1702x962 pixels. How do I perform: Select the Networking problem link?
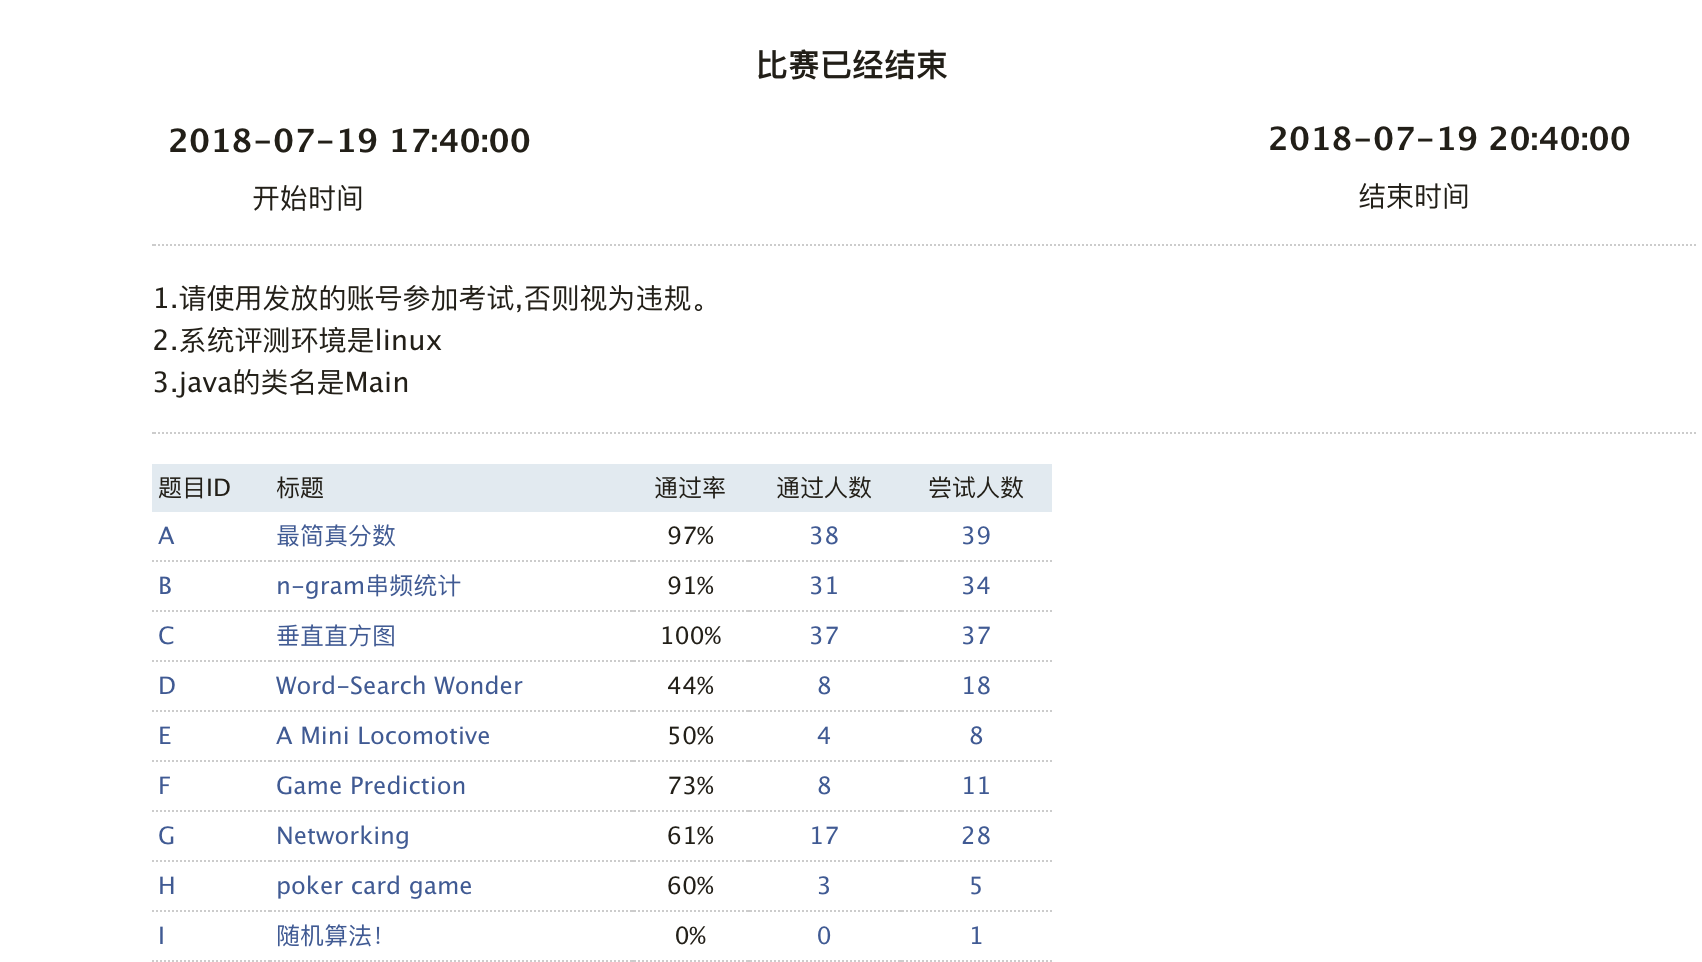click(343, 836)
